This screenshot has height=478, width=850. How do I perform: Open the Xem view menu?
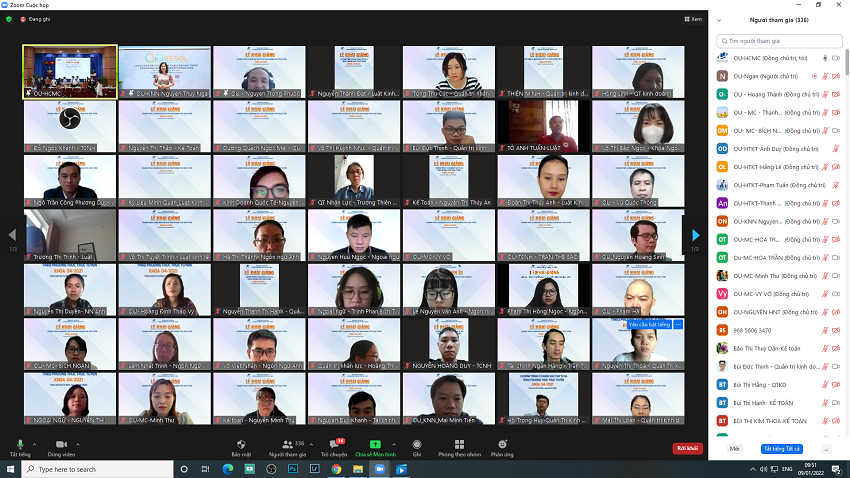tap(692, 19)
